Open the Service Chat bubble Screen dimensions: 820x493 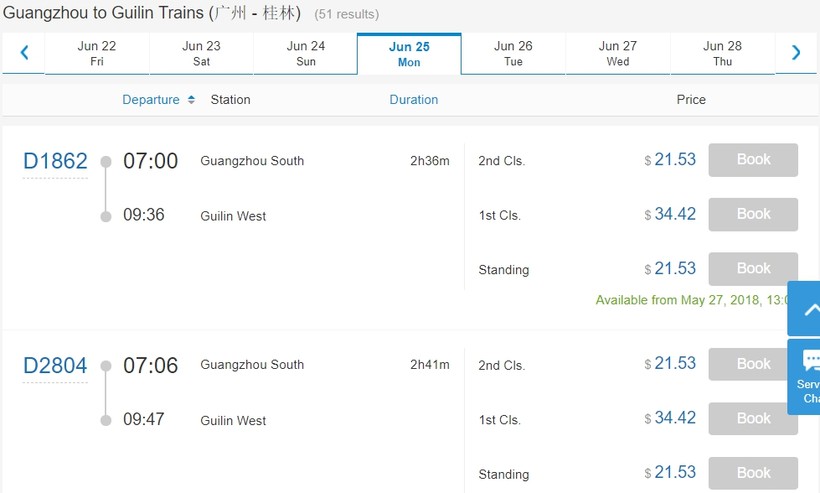point(806,376)
